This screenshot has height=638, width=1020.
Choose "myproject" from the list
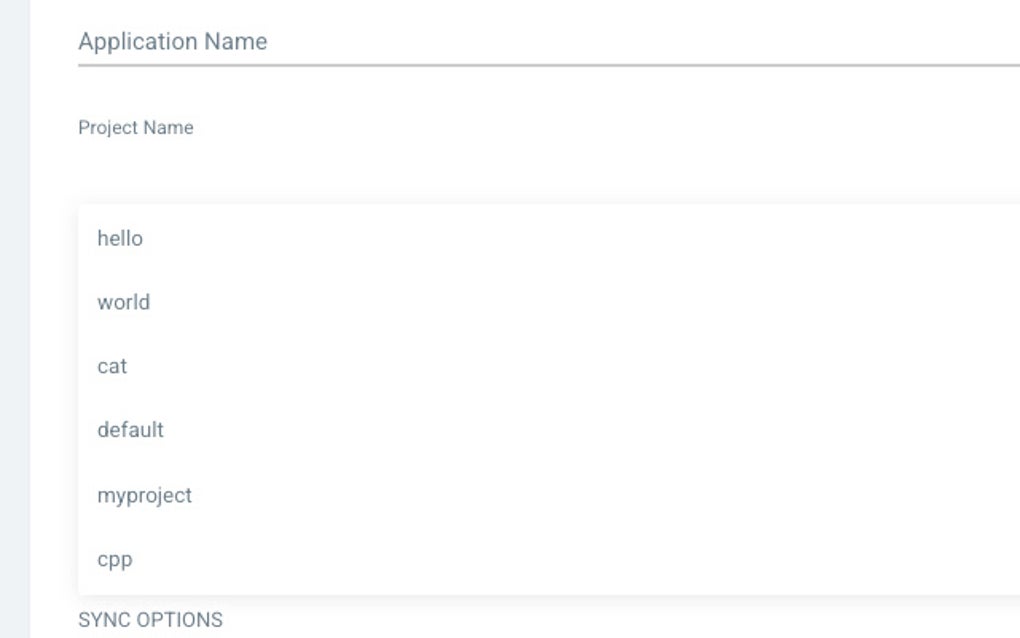coord(144,495)
